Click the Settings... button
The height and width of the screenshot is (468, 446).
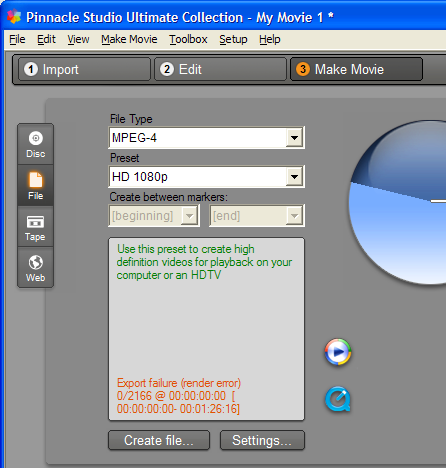click(x=262, y=440)
